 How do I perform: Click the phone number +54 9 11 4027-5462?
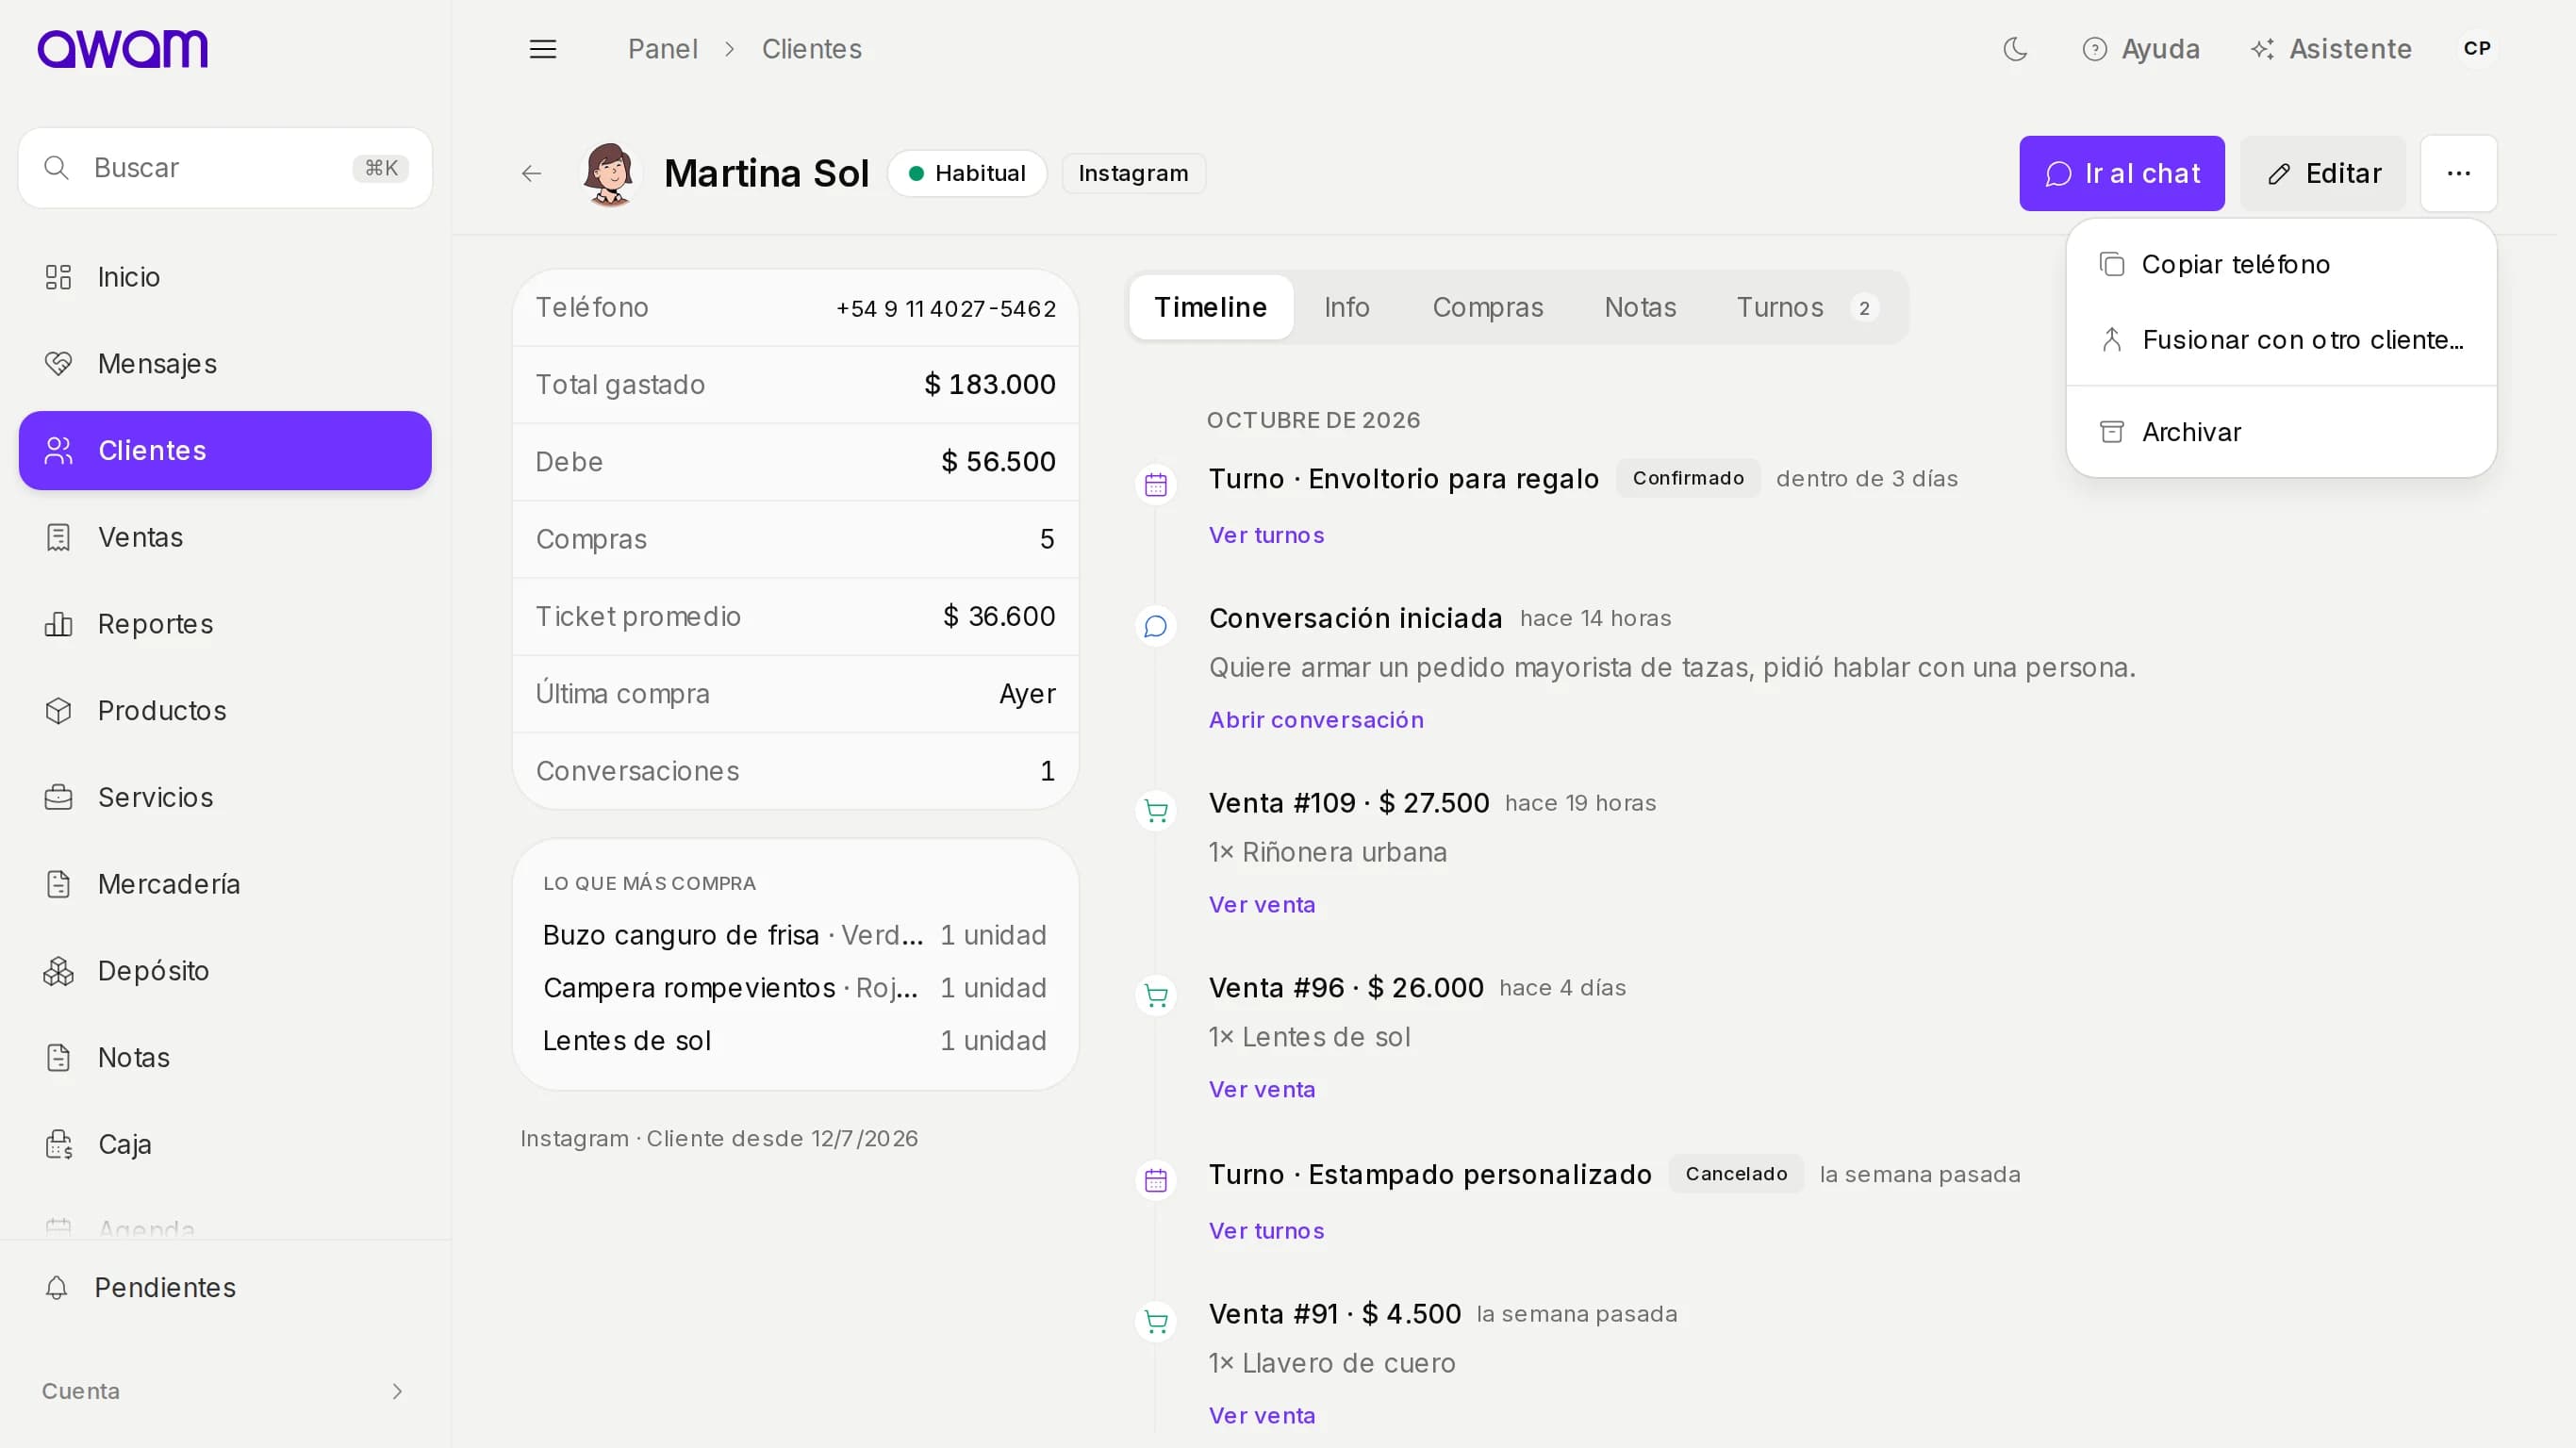coord(946,309)
